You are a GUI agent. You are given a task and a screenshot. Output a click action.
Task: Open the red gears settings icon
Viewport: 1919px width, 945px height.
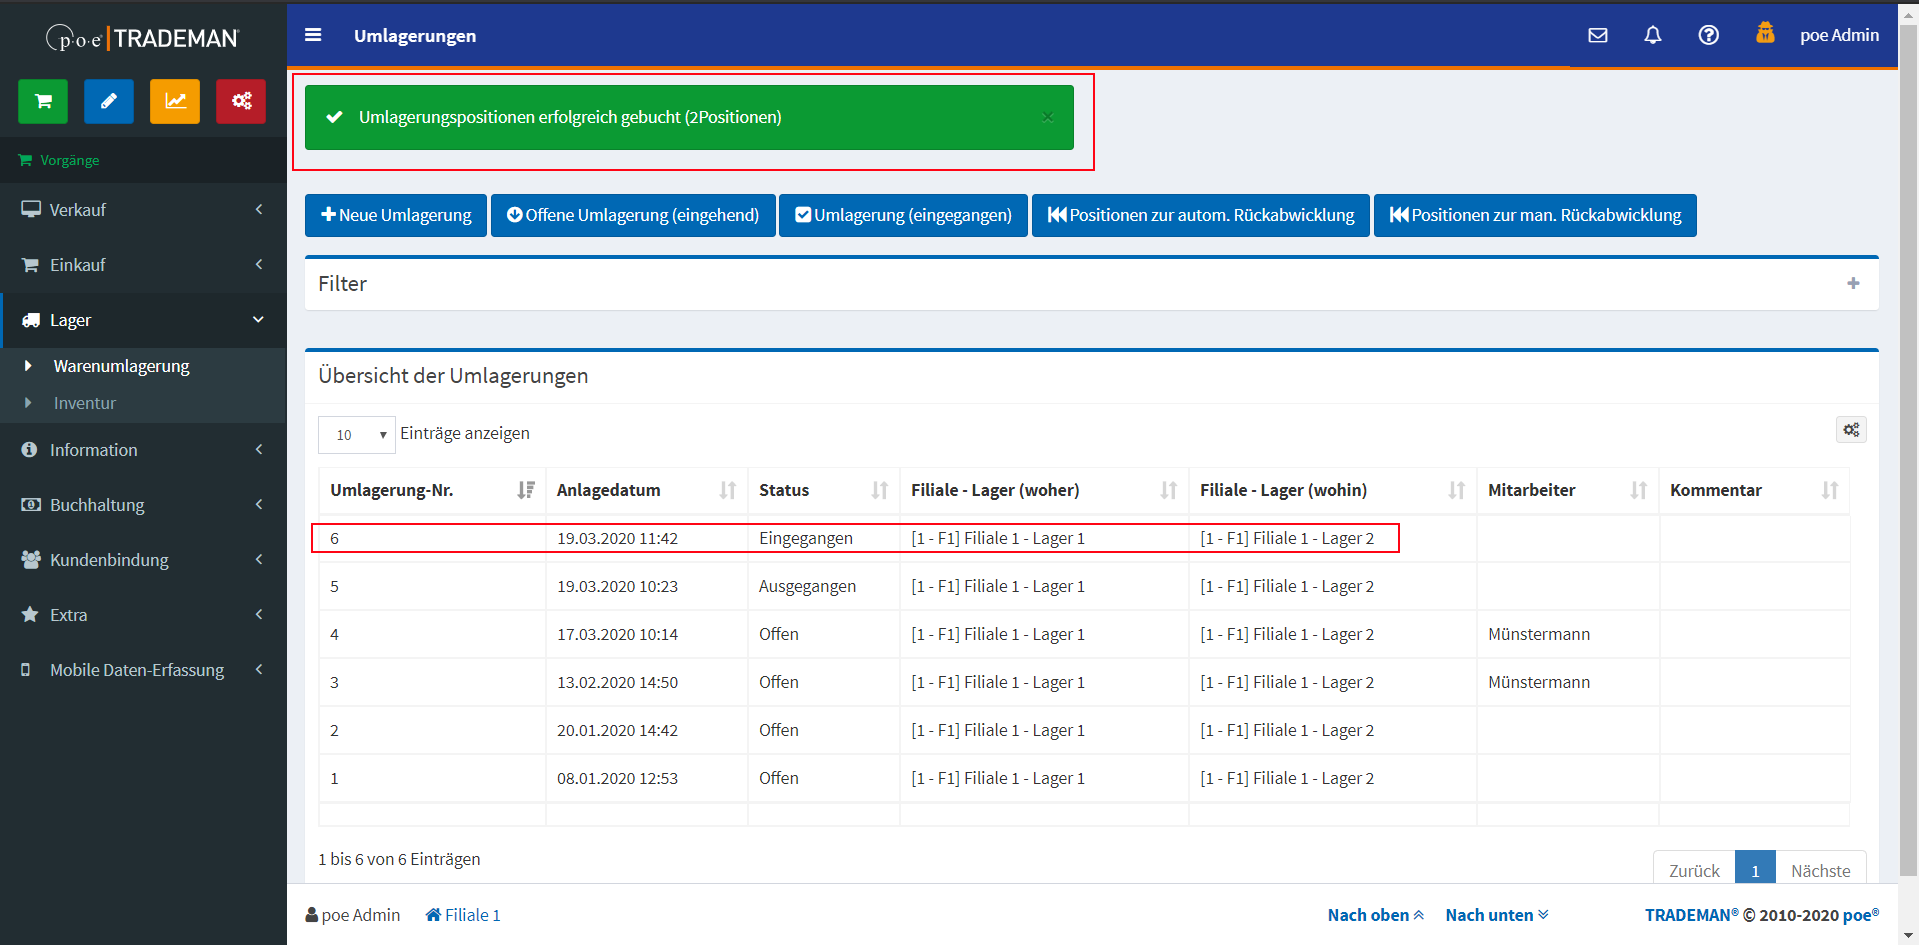pyautogui.click(x=241, y=101)
